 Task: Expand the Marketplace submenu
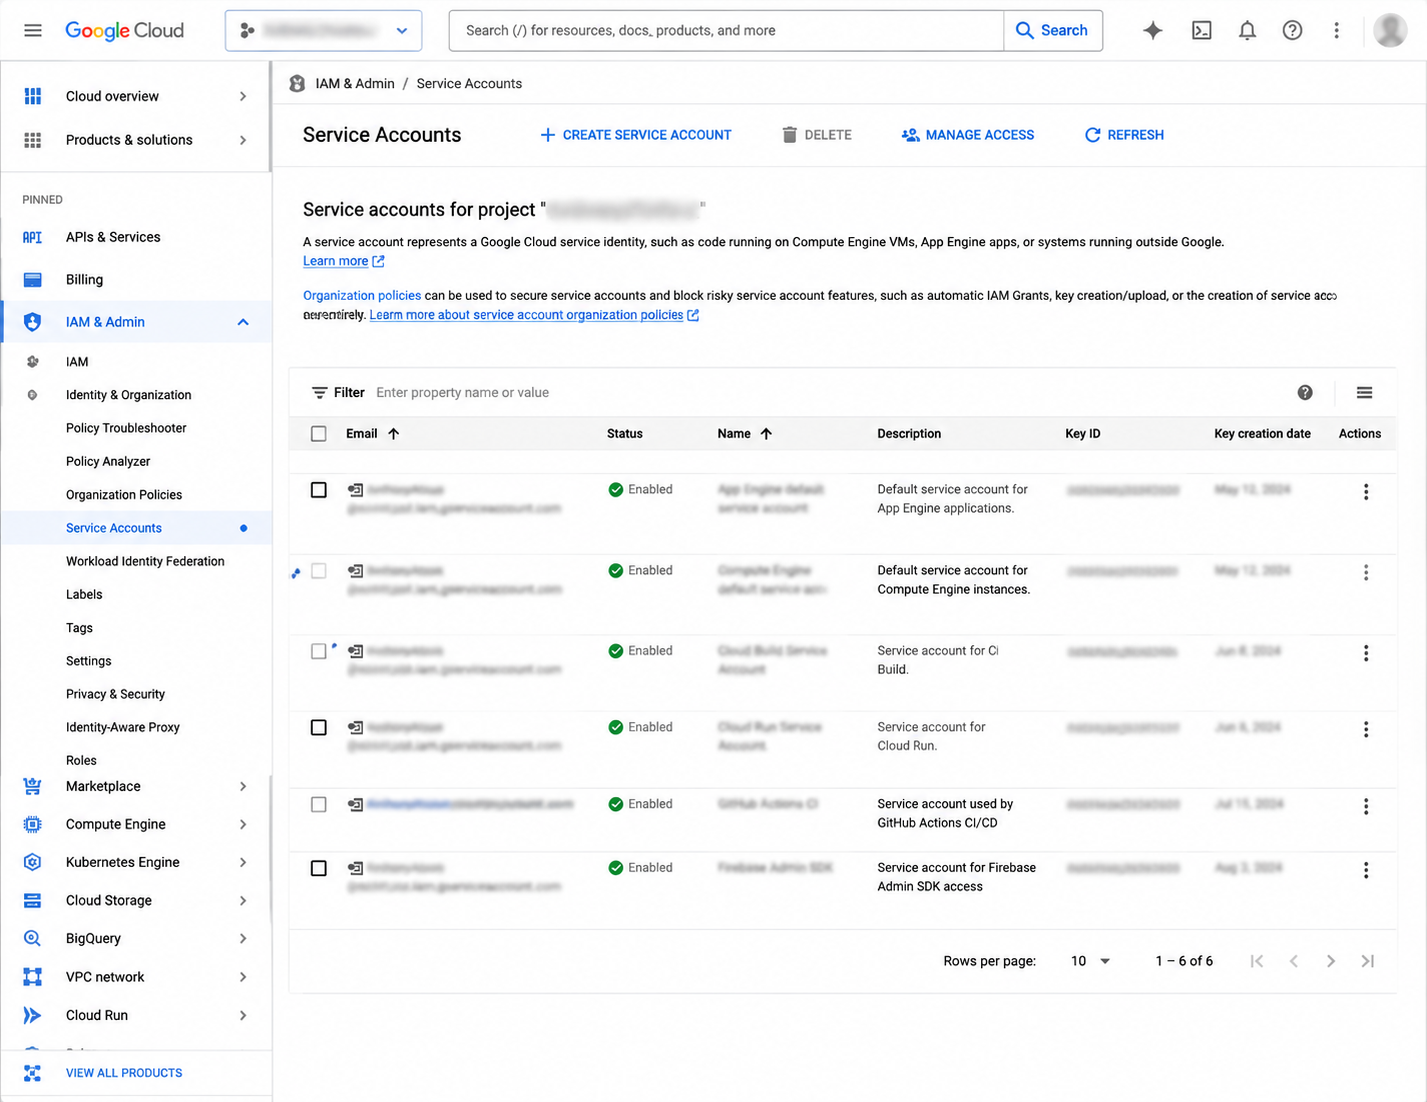pos(243,787)
